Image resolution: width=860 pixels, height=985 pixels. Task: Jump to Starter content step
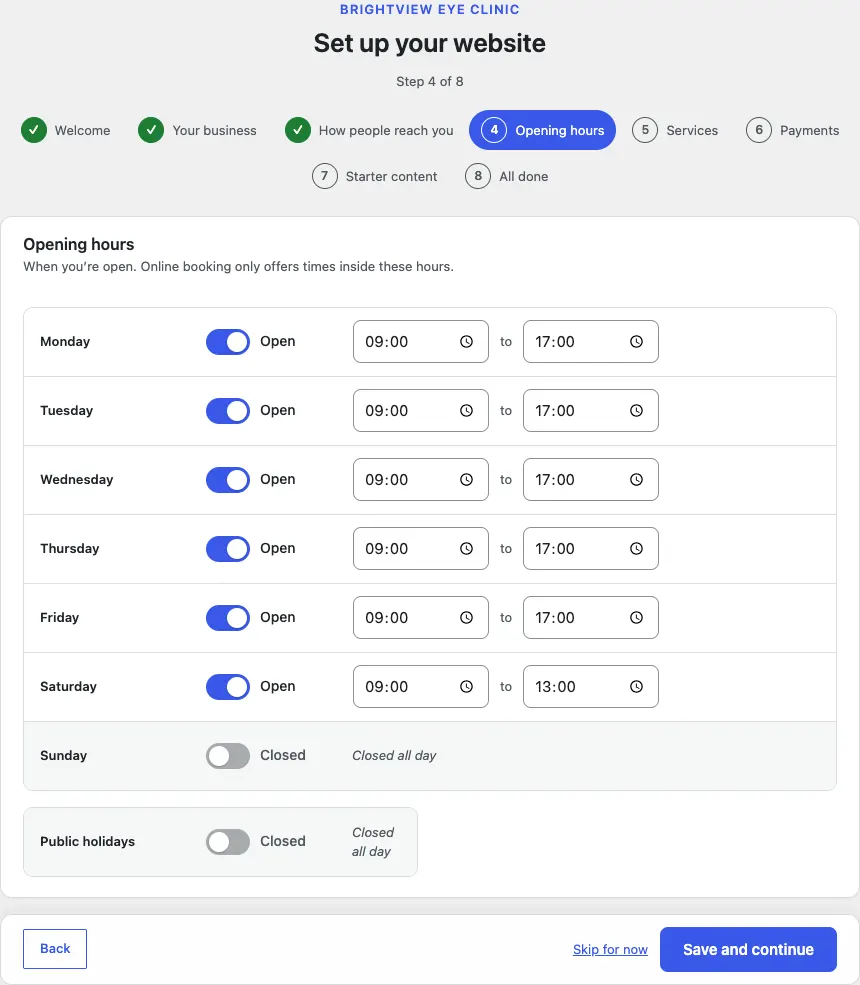coord(374,177)
